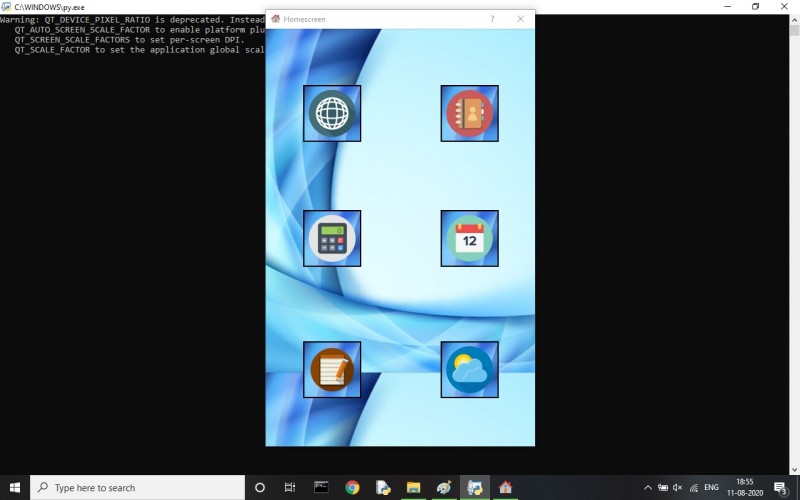Click the console scrollbar down arrow
The height and width of the screenshot is (500, 800).
pyautogui.click(x=794, y=469)
